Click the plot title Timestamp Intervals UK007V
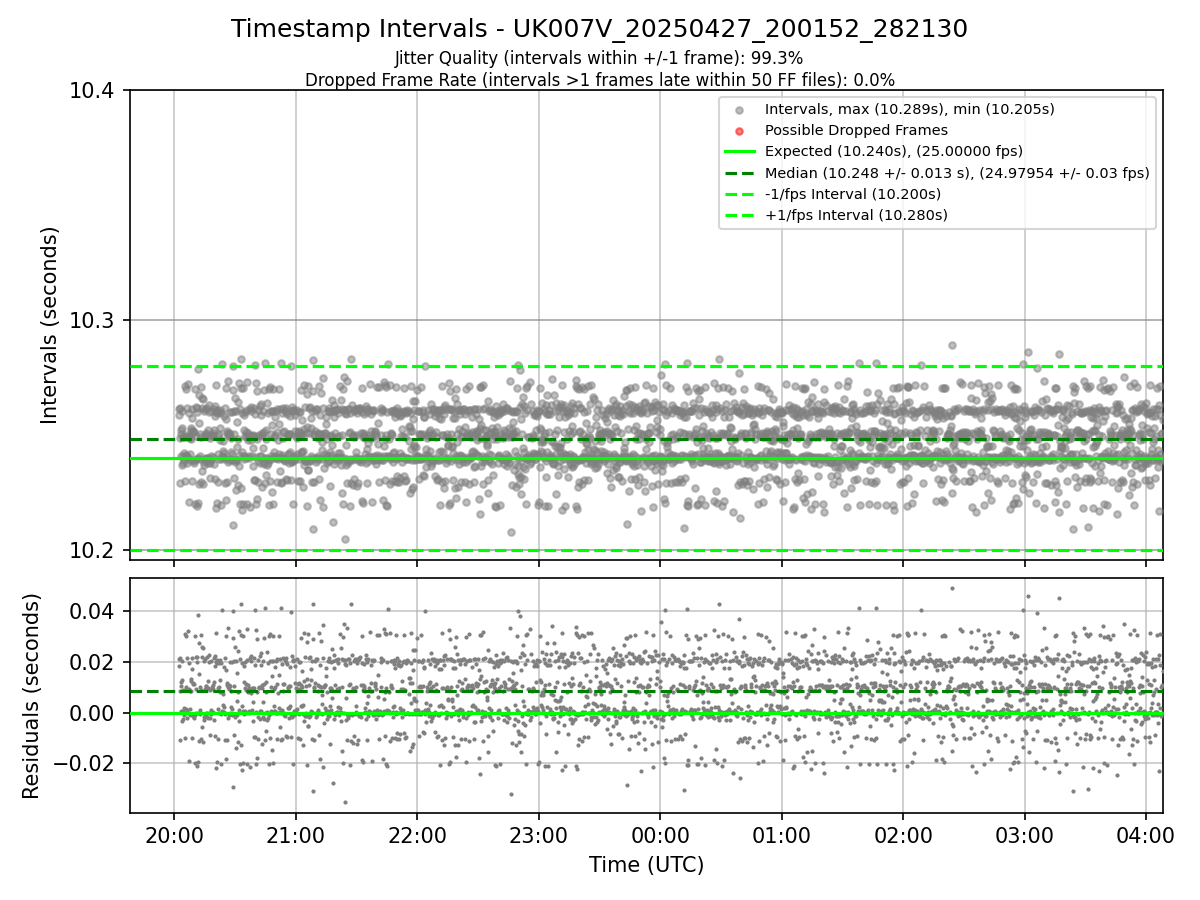Viewport: 1200px width, 900px height. [x=599, y=29]
